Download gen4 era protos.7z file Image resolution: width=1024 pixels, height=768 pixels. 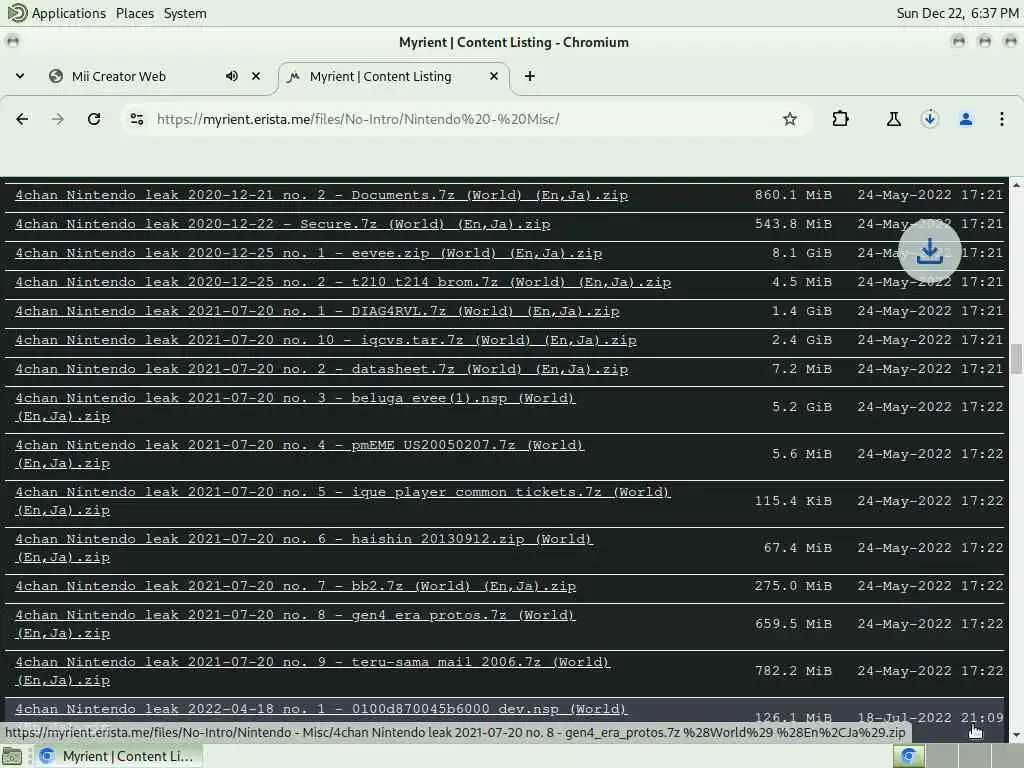(295, 624)
